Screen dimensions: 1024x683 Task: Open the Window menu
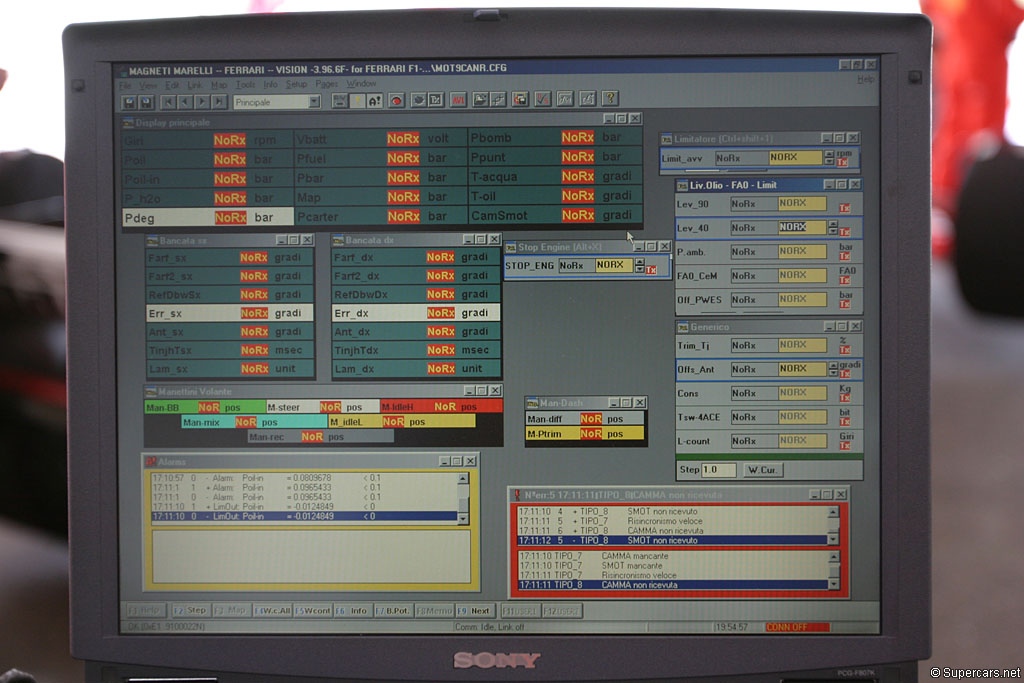point(361,84)
